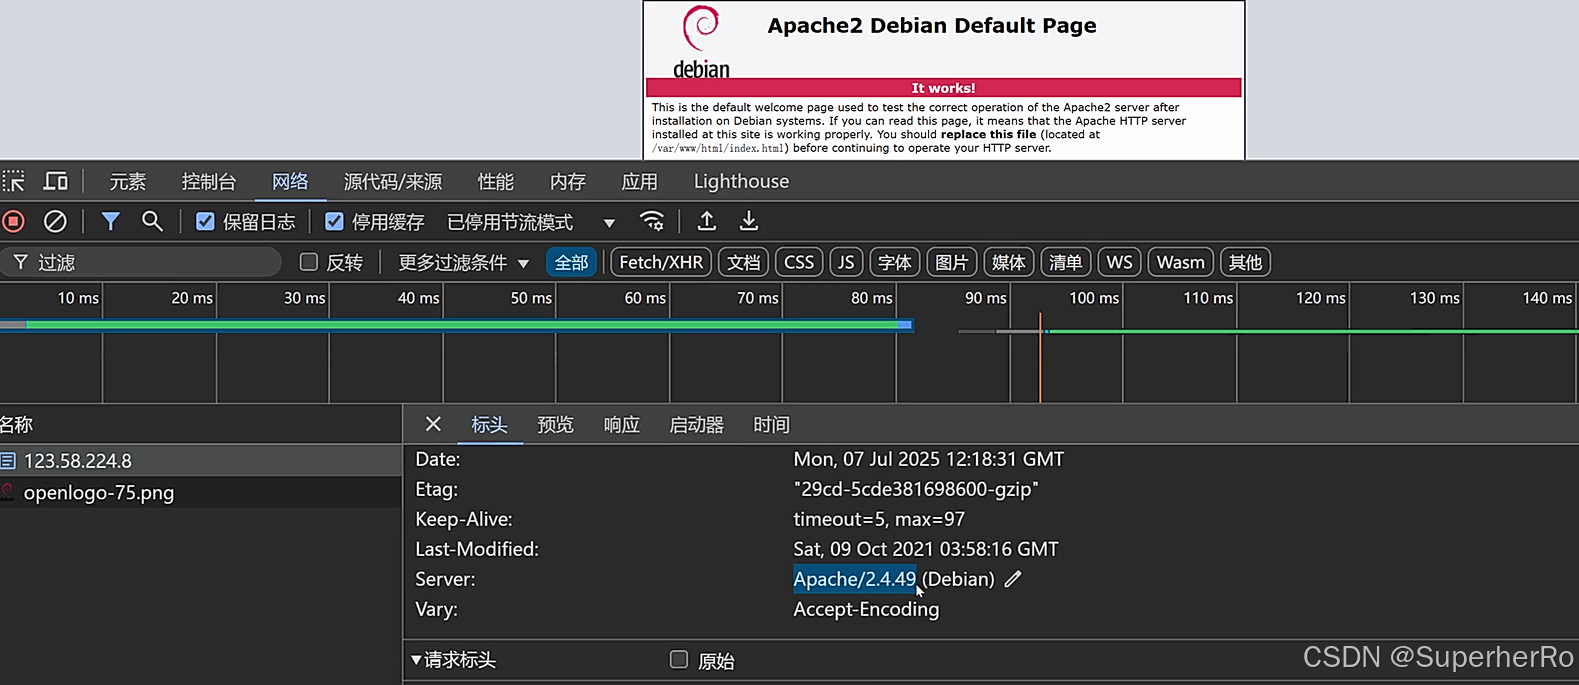Screen dimensions: 1579x685
Task: Enable the 原始 checkbox for request headers
Action: [679, 660]
